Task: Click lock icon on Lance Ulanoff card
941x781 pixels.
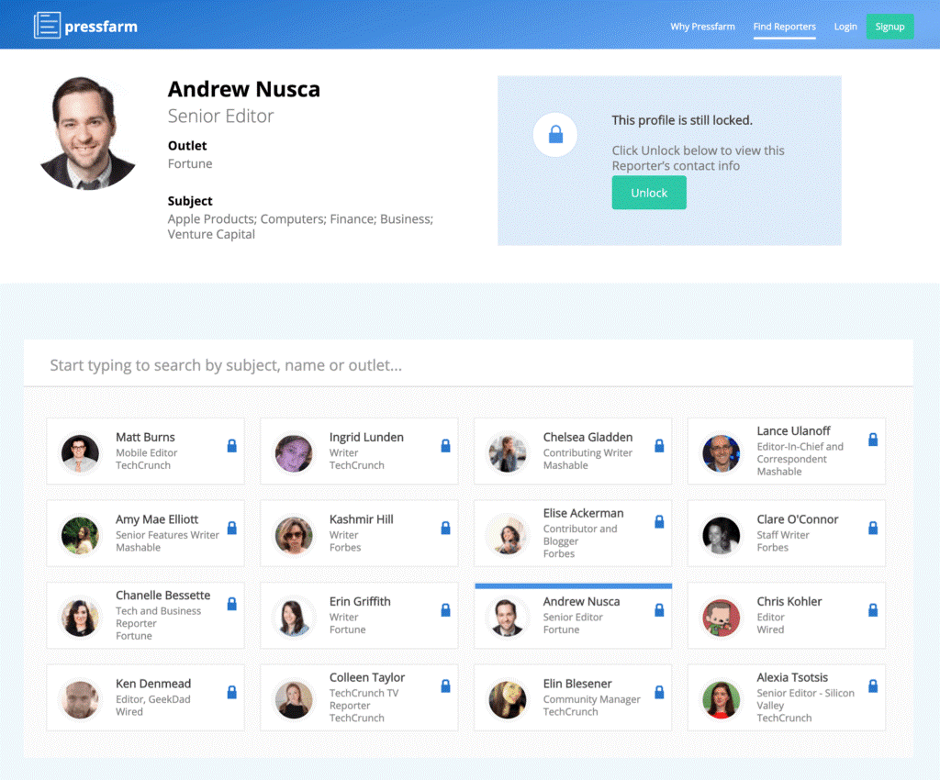Action: 873,439
